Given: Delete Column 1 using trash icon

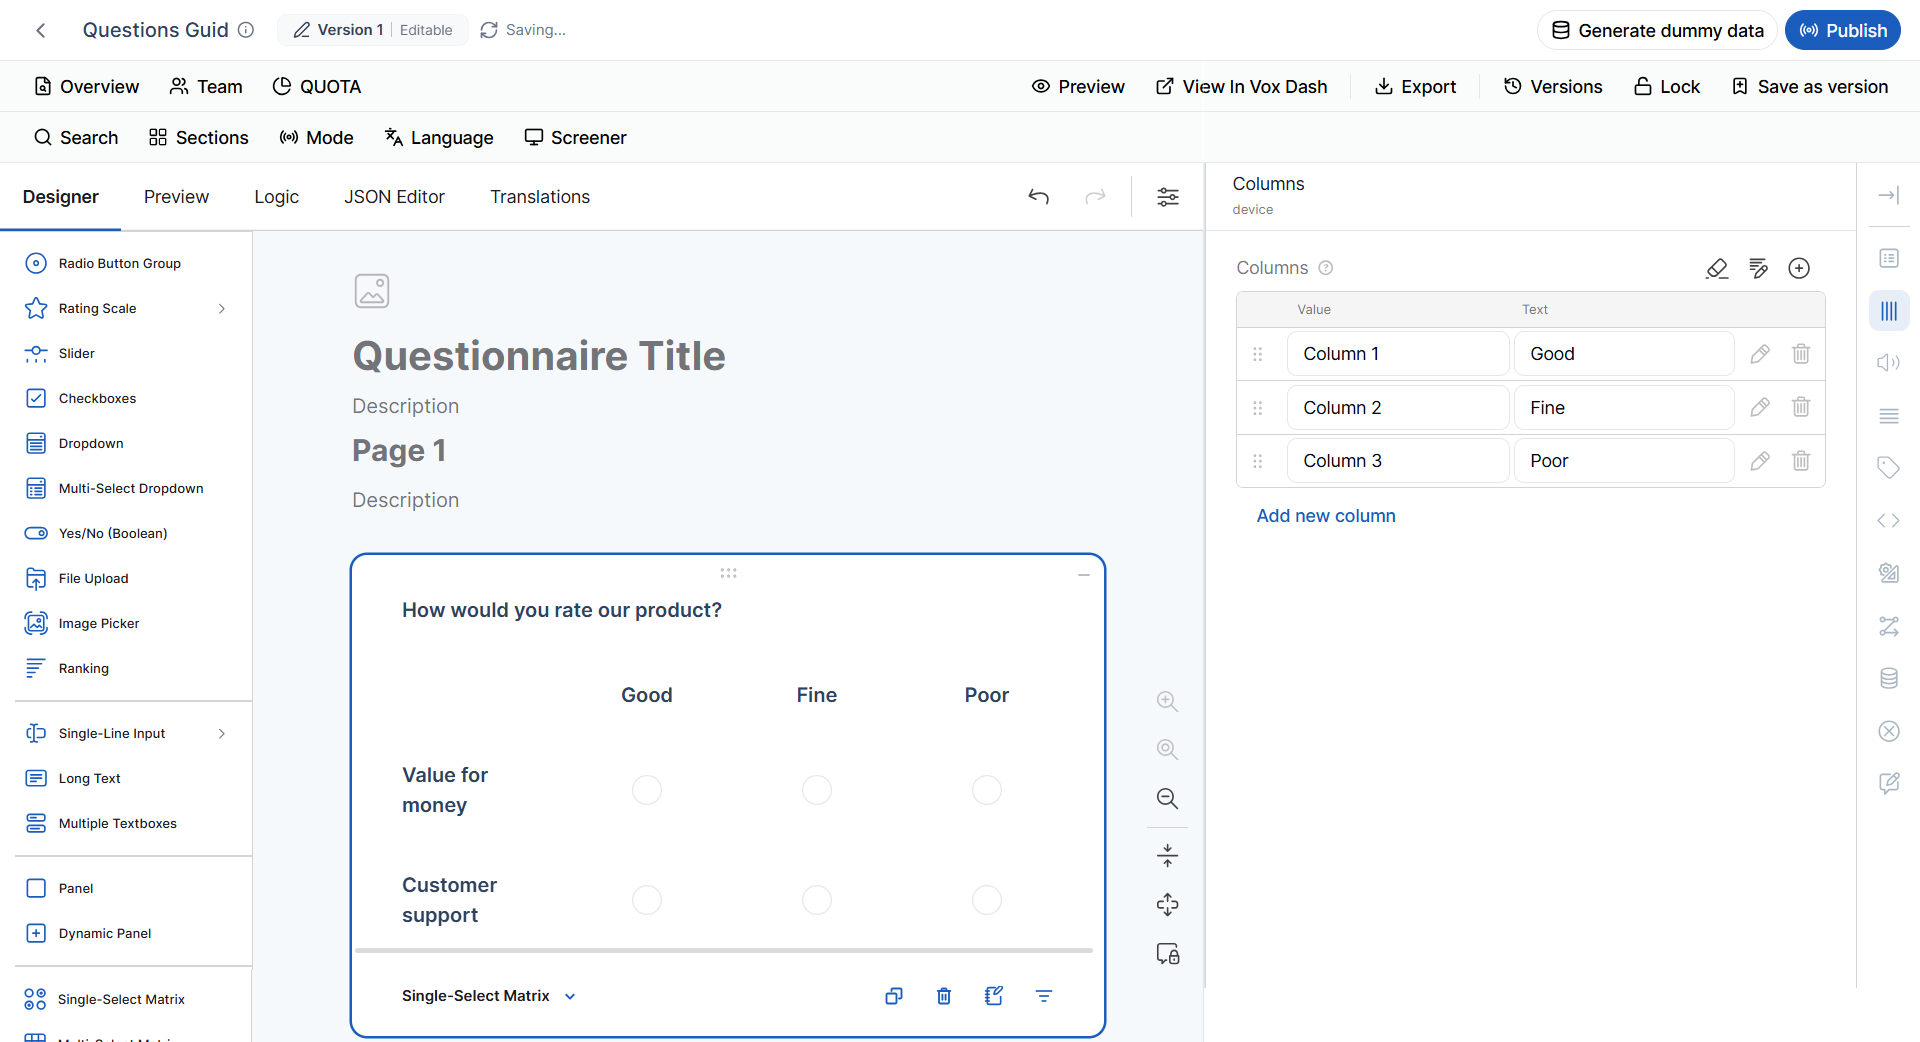Looking at the screenshot, I should (x=1801, y=354).
